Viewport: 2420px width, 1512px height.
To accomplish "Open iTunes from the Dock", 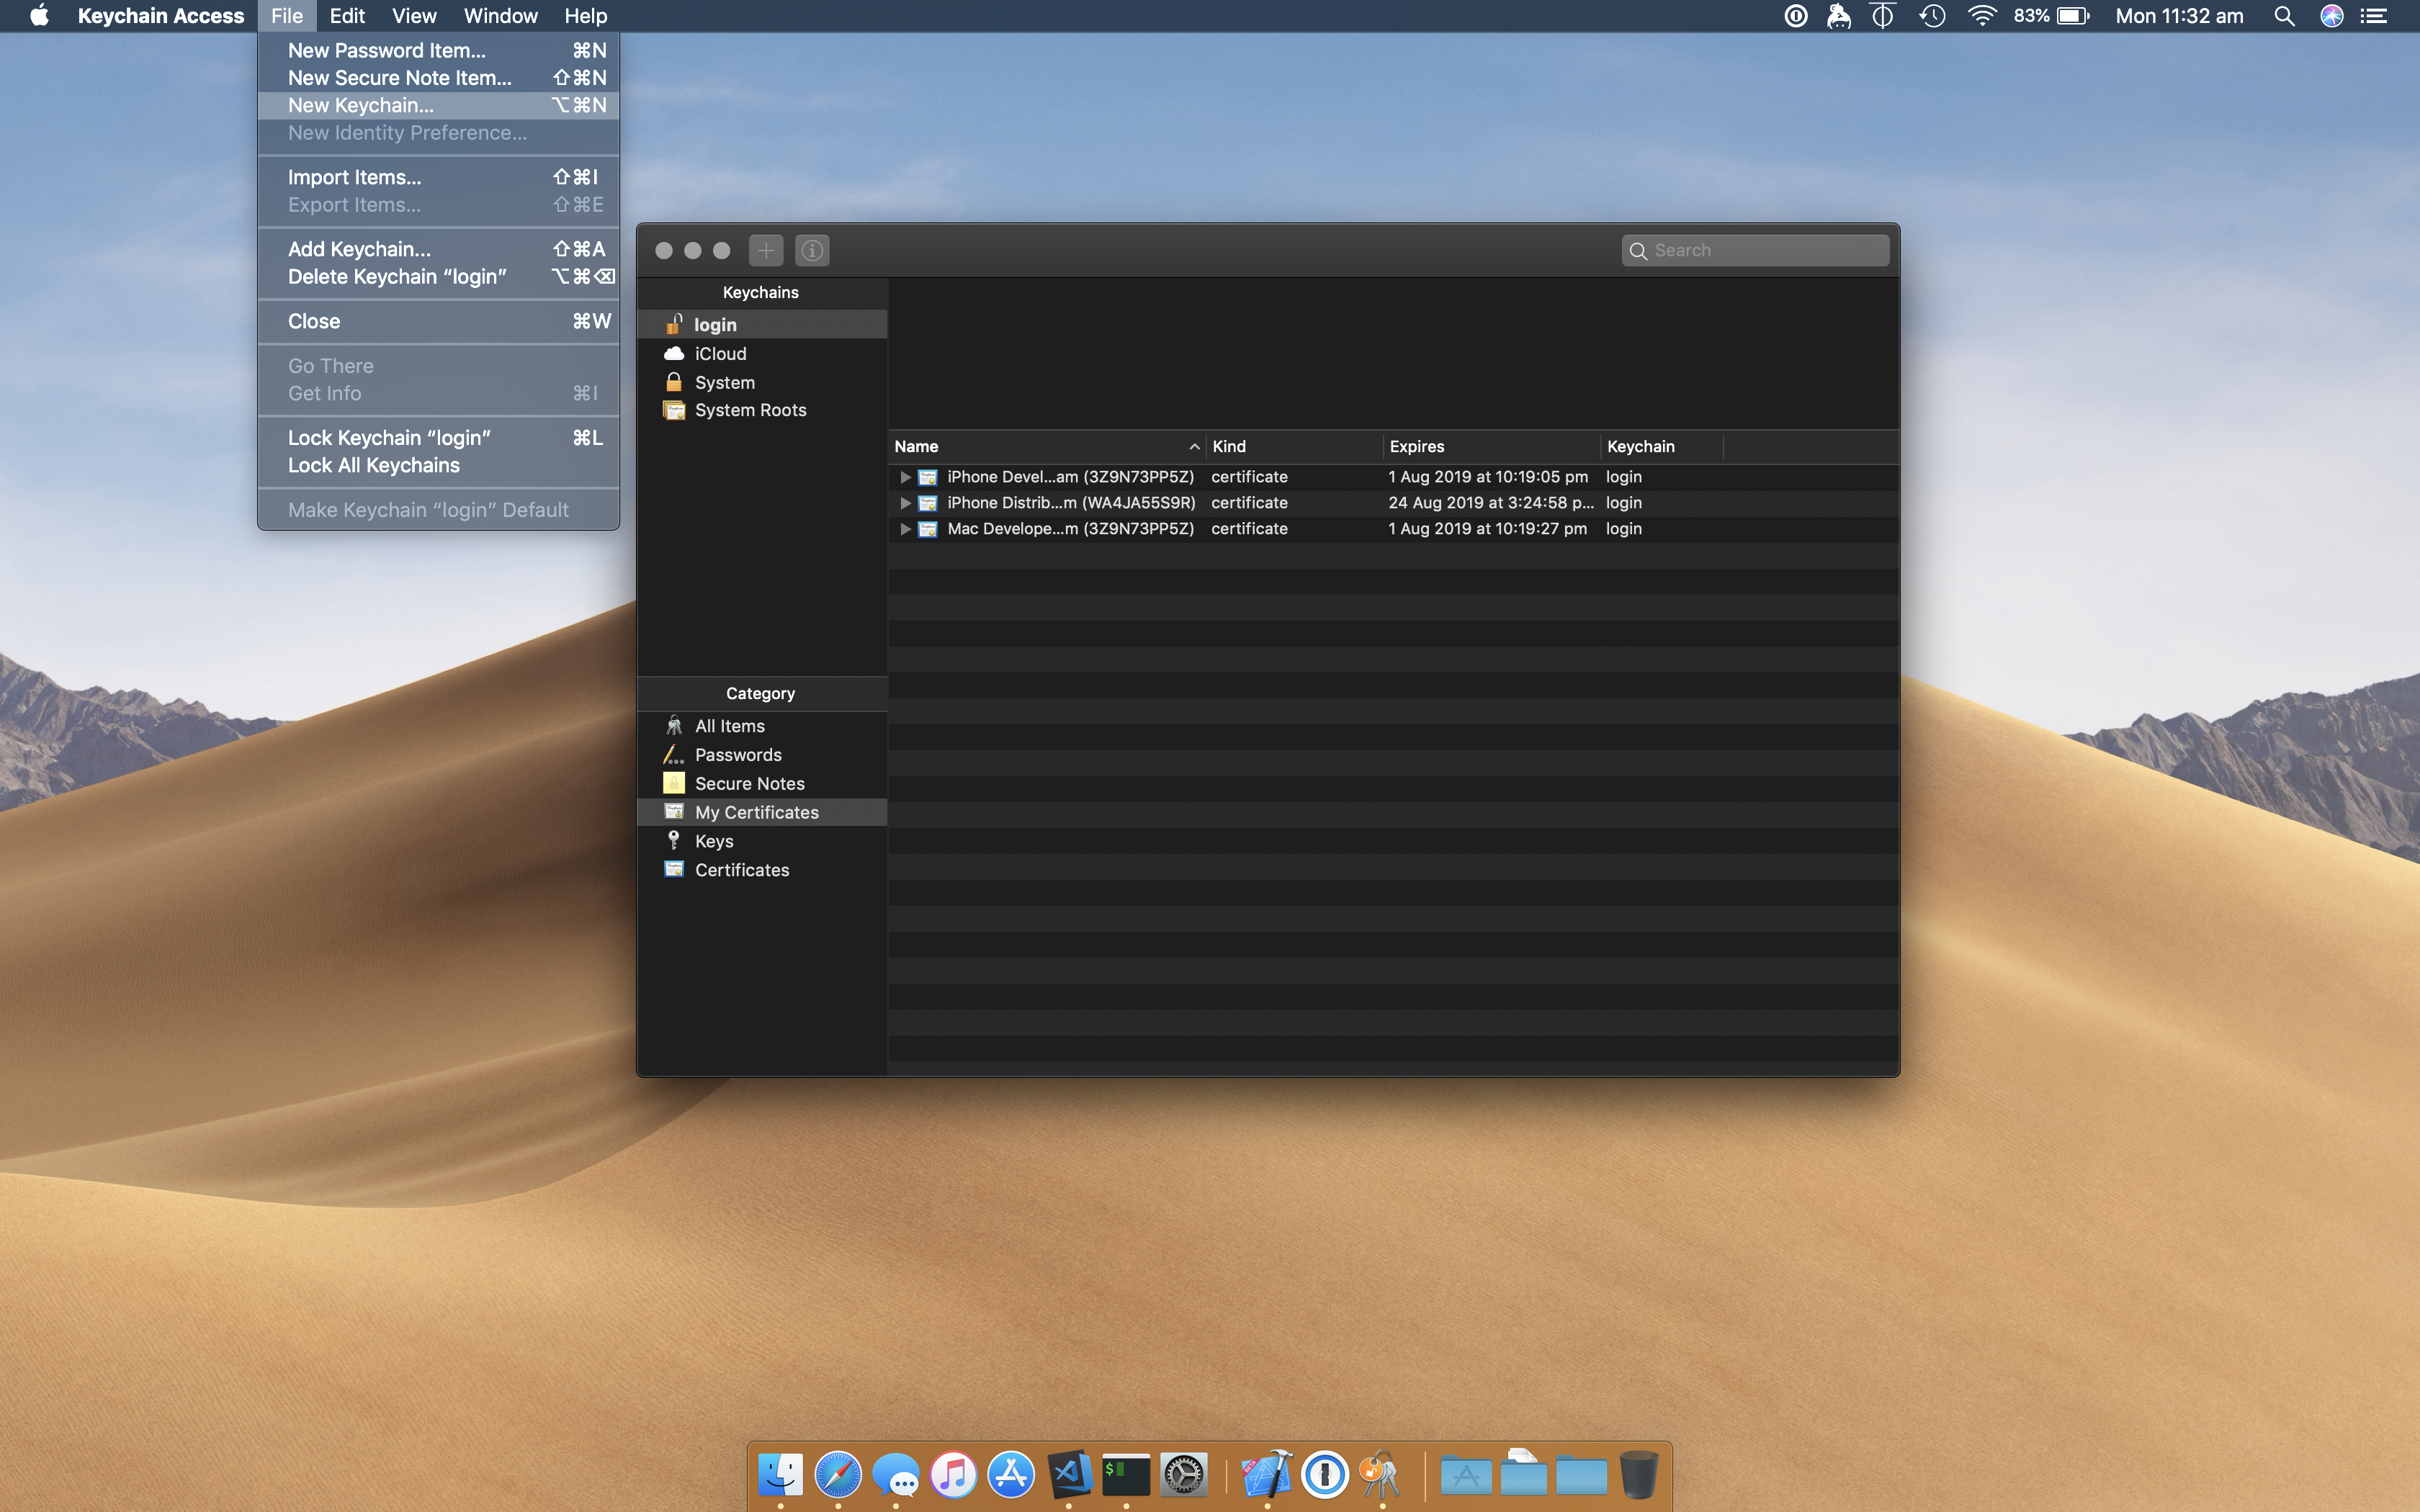I will tap(953, 1474).
